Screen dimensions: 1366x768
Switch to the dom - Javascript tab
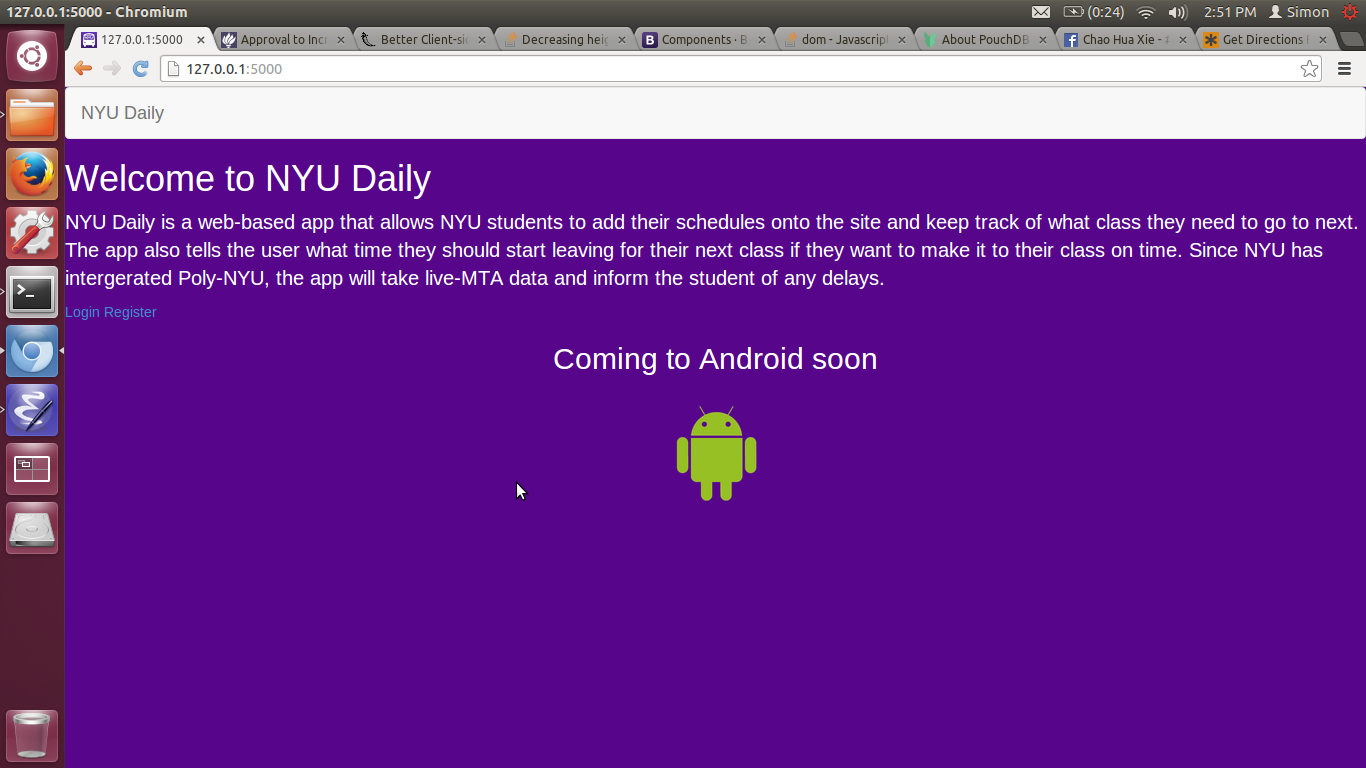[x=843, y=40]
